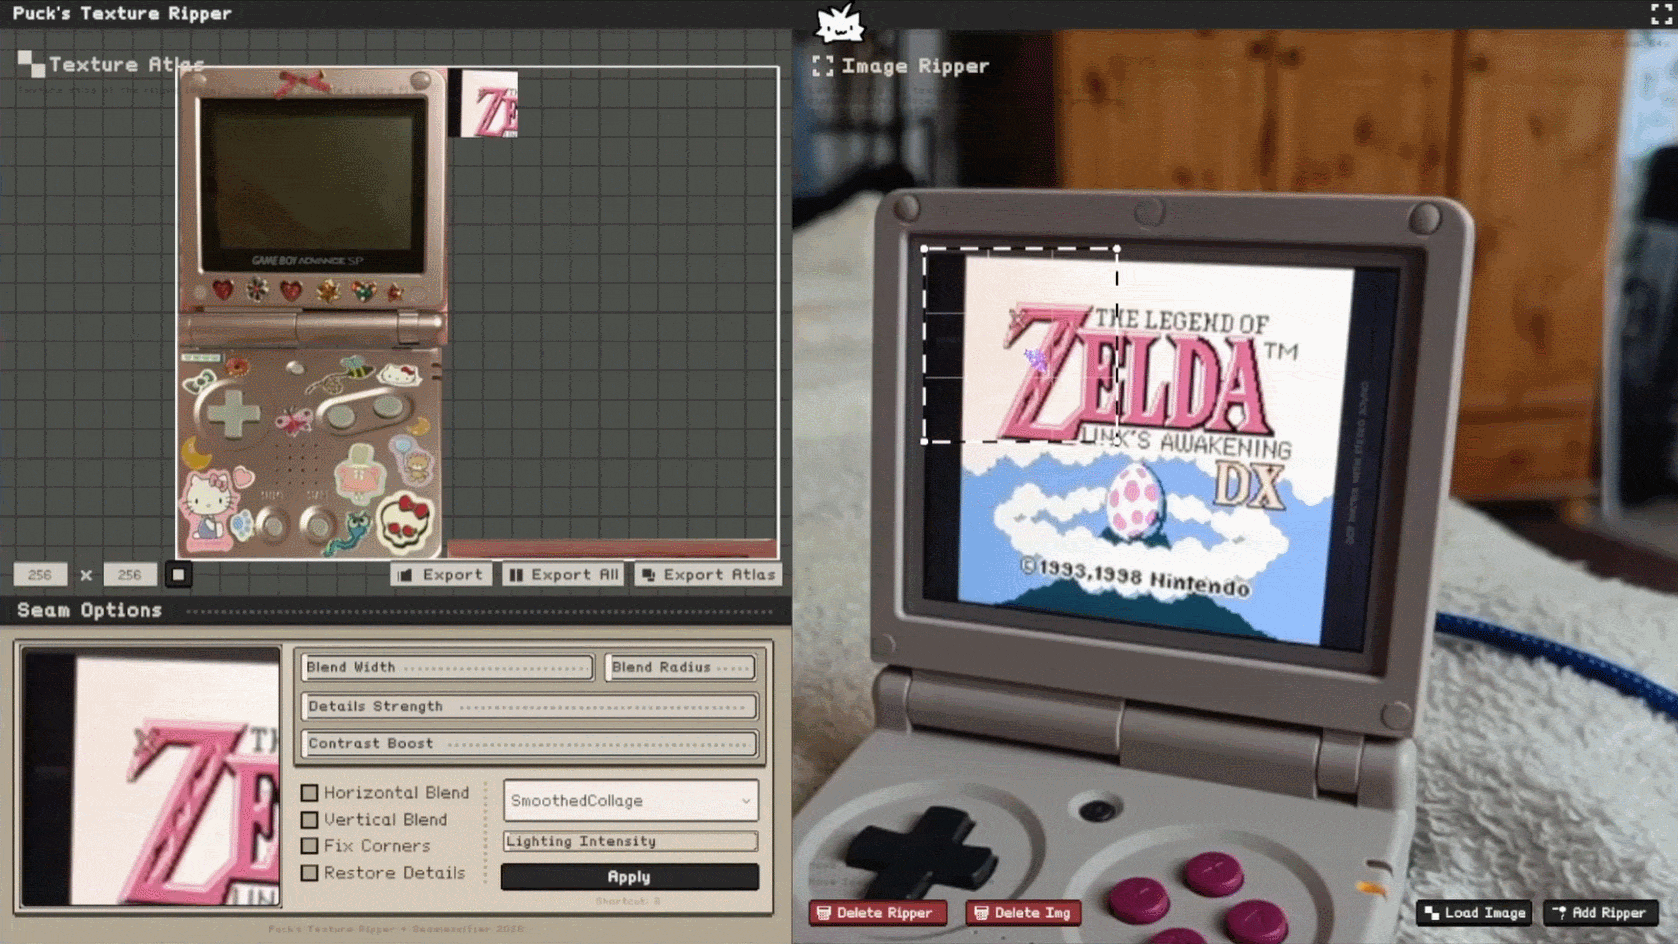Click the Delete Ripper button
The height and width of the screenshot is (944, 1678).
(x=877, y=913)
